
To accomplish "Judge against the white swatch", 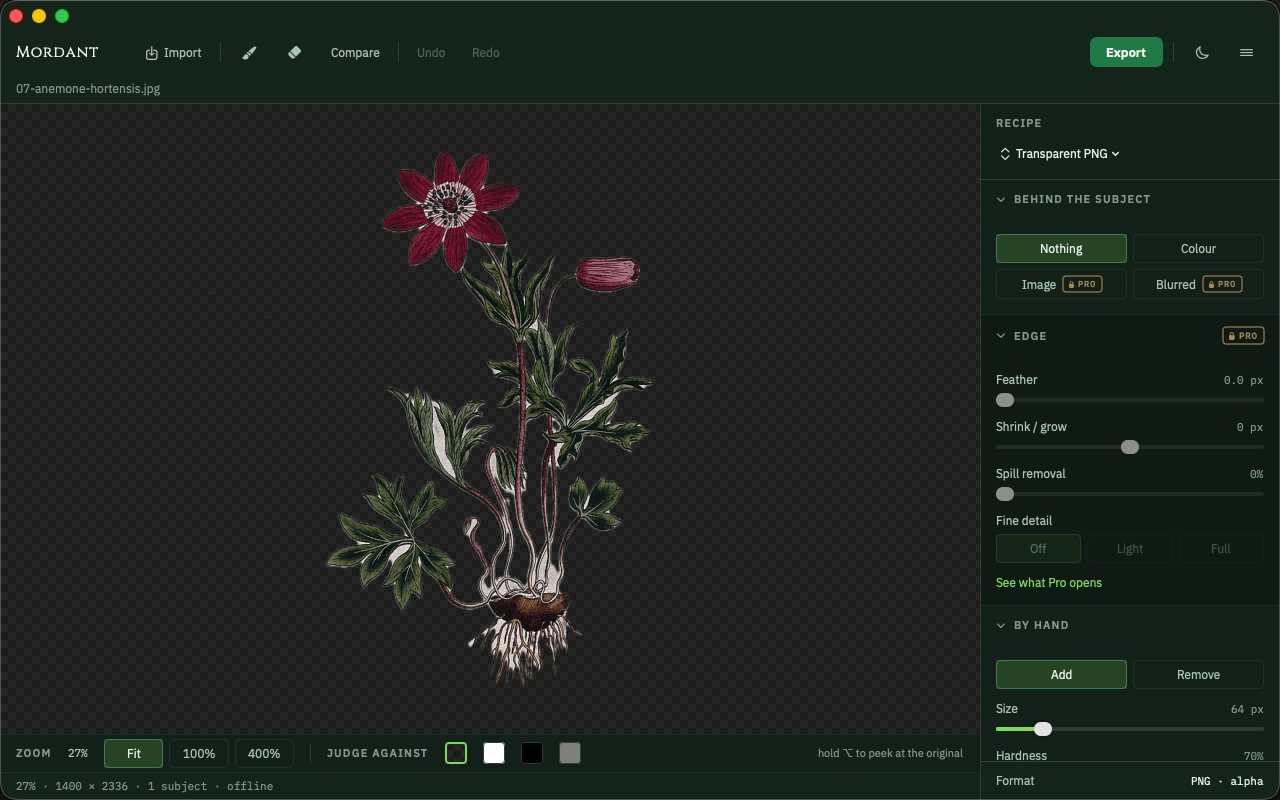I will tap(494, 753).
